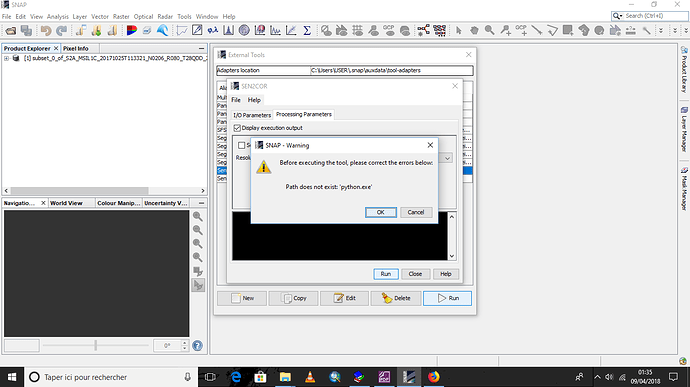Screen dimensions: 690x387
Task: Click Help button in SEN2COR dialog
Action: (446, 274)
